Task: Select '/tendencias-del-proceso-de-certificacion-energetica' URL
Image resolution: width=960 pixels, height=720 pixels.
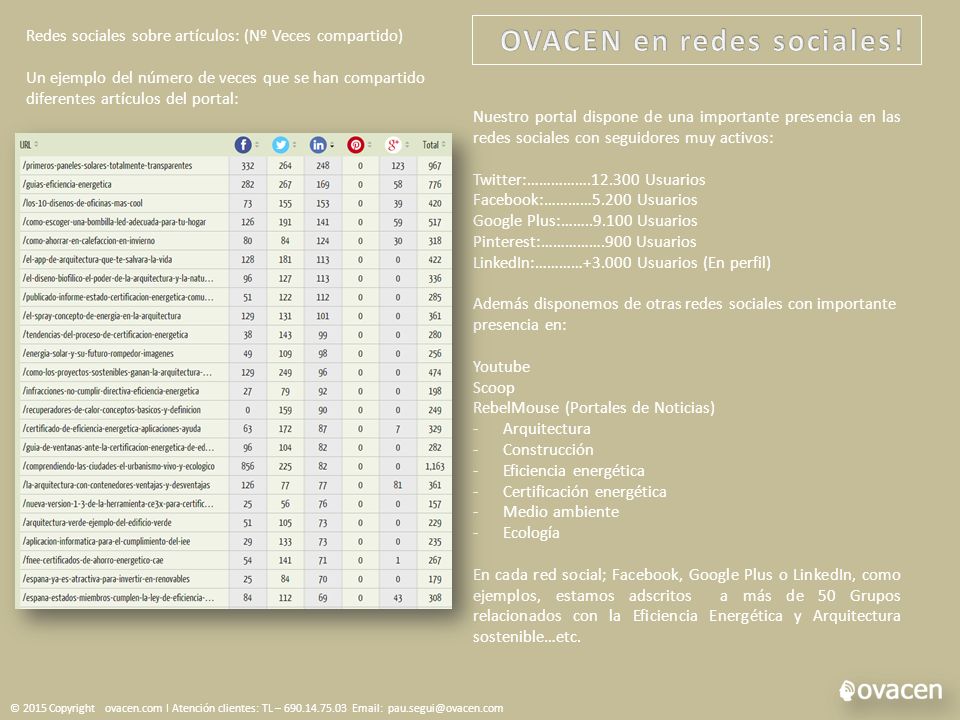Action: pyautogui.click(x=105, y=335)
